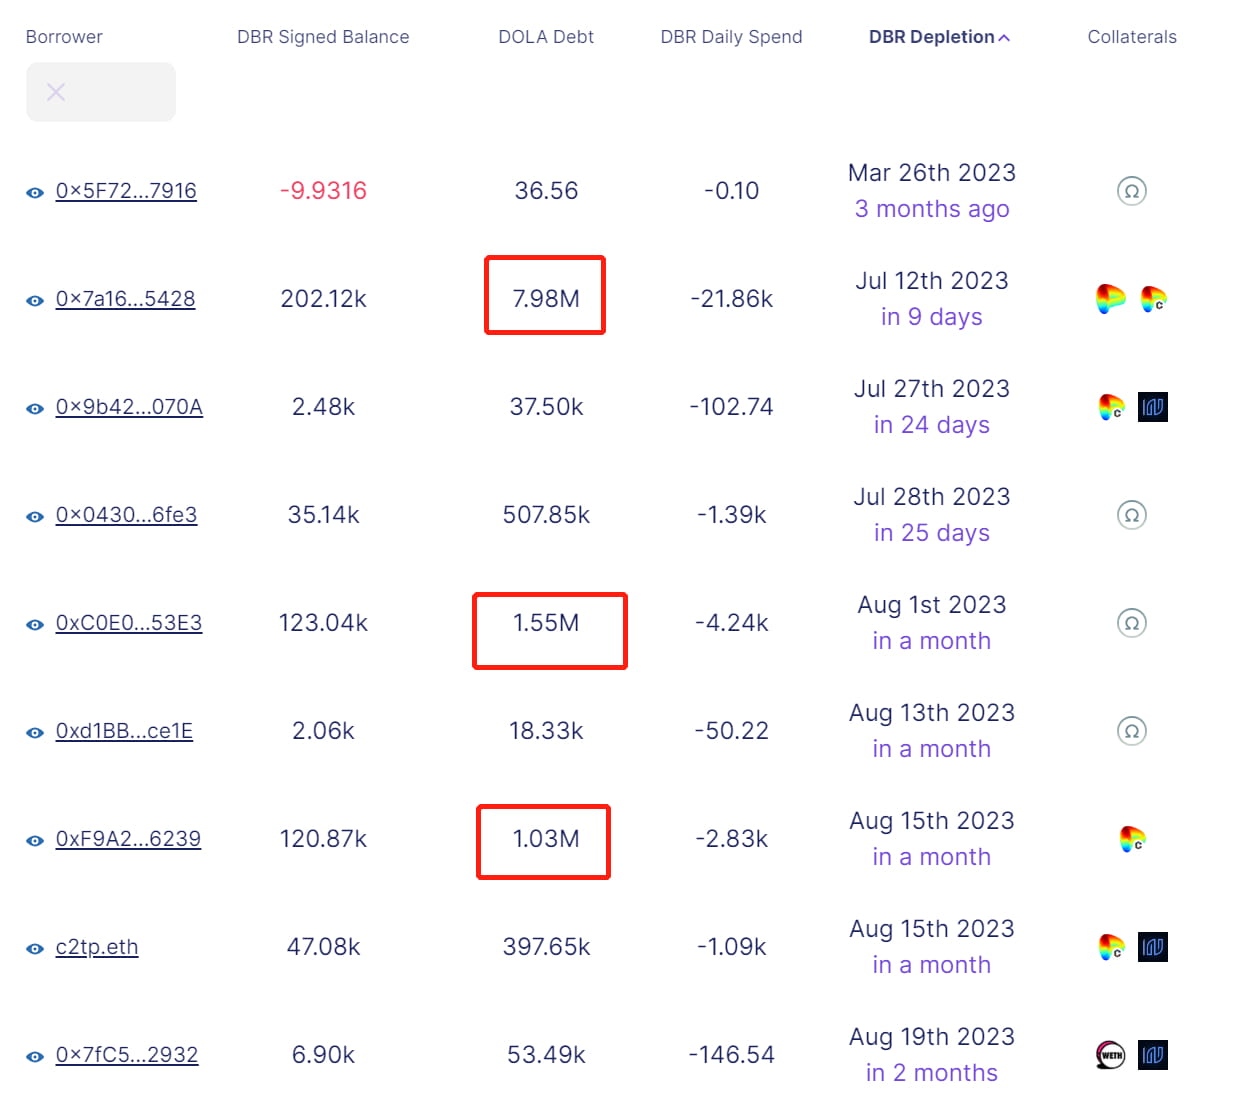This screenshot has width=1235, height=1098.
Task: Click the eye icon beside 0x5F72...7916
Action: click(x=35, y=193)
